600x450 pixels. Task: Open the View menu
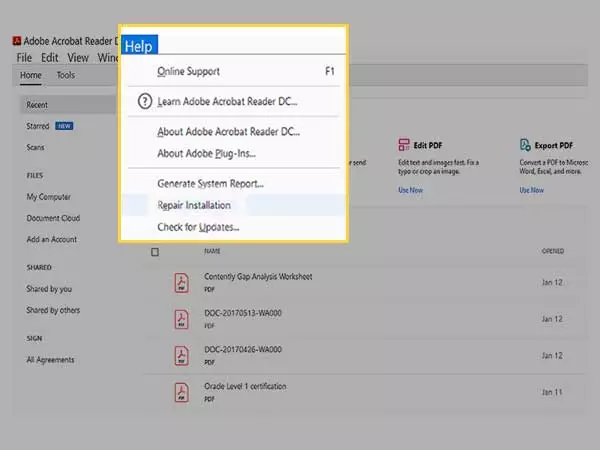point(78,58)
